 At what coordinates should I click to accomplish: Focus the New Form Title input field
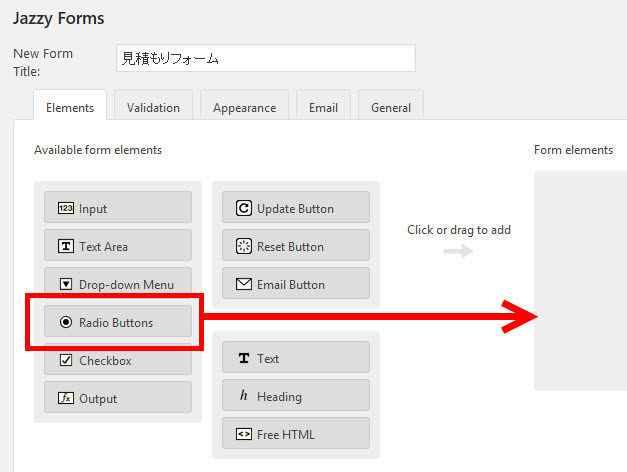click(266, 58)
